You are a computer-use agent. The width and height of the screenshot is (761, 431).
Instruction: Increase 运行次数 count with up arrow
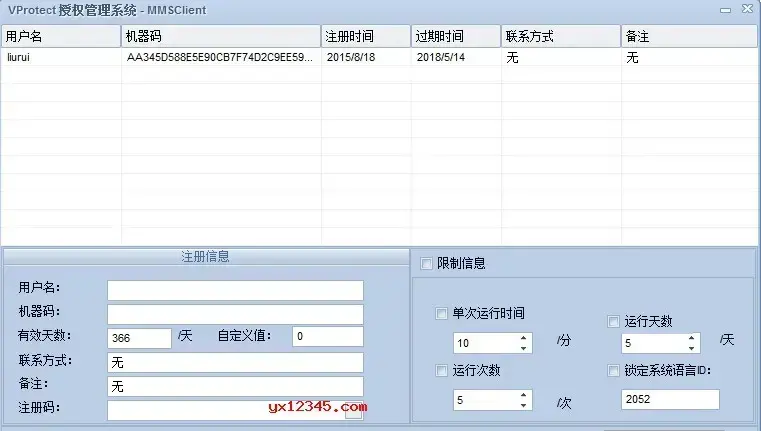(x=523, y=395)
